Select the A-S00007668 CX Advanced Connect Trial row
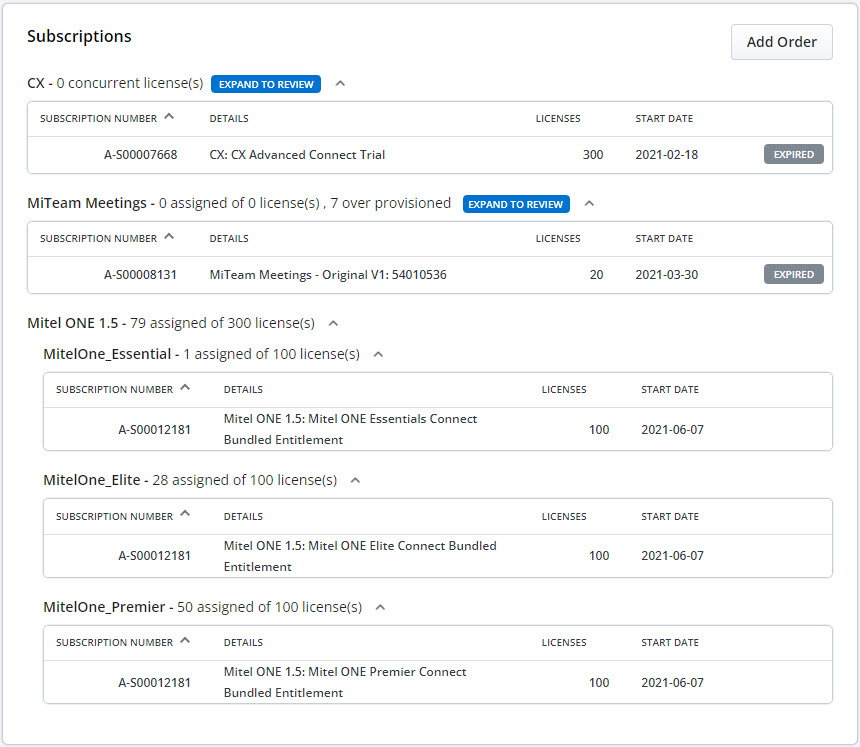Viewport: 860px width, 747px height. 430,155
